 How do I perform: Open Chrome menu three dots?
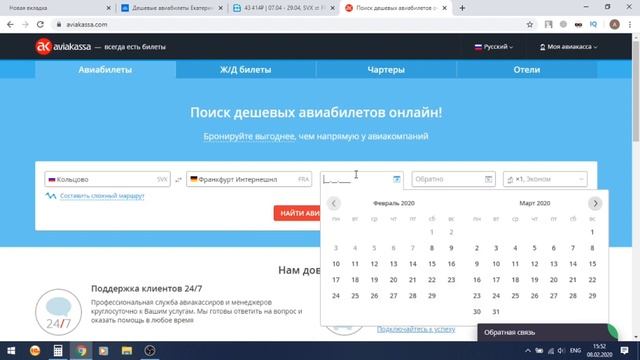click(x=630, y=24)
